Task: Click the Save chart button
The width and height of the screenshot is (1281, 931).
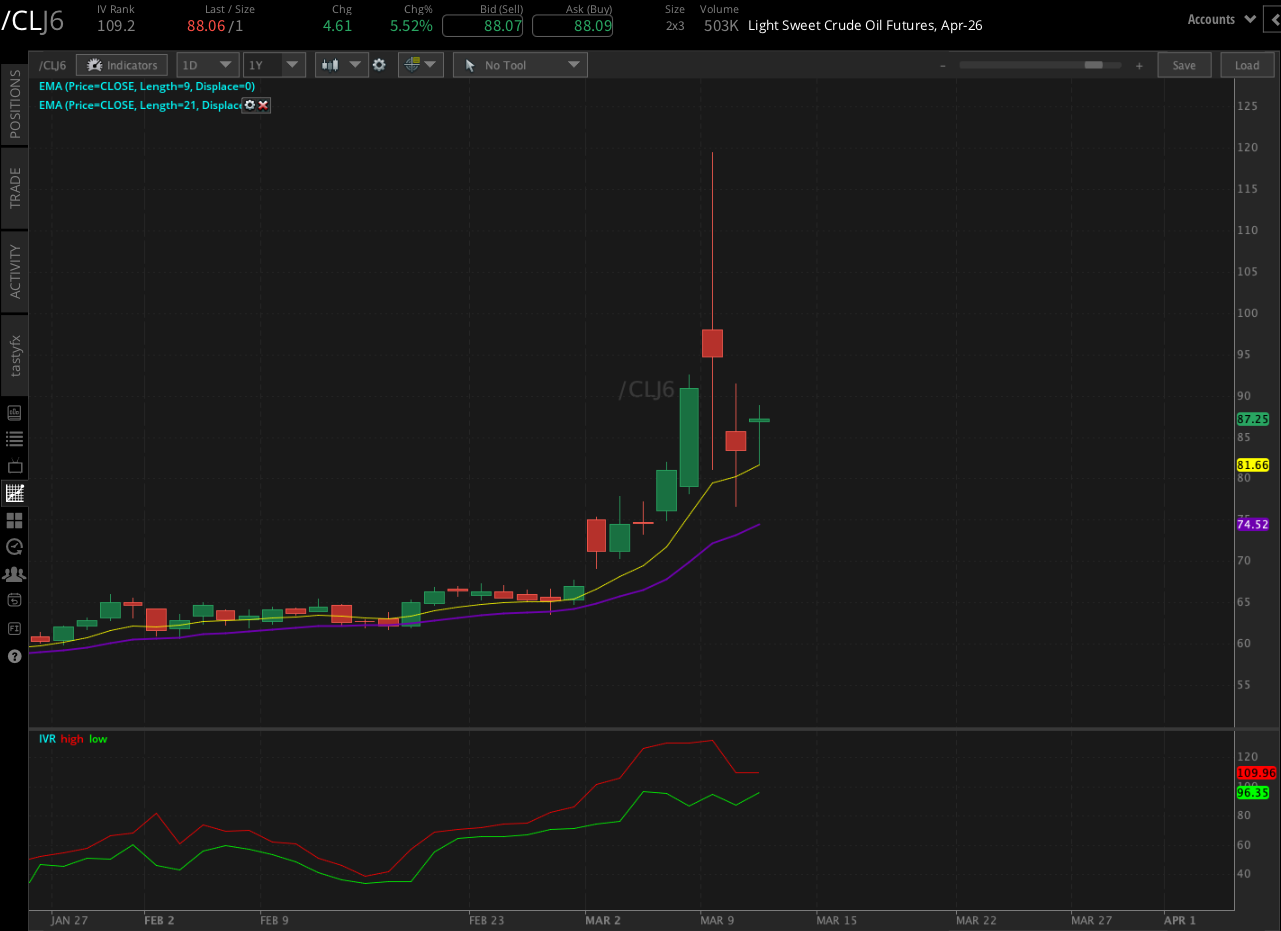Action: (1184, 64)
